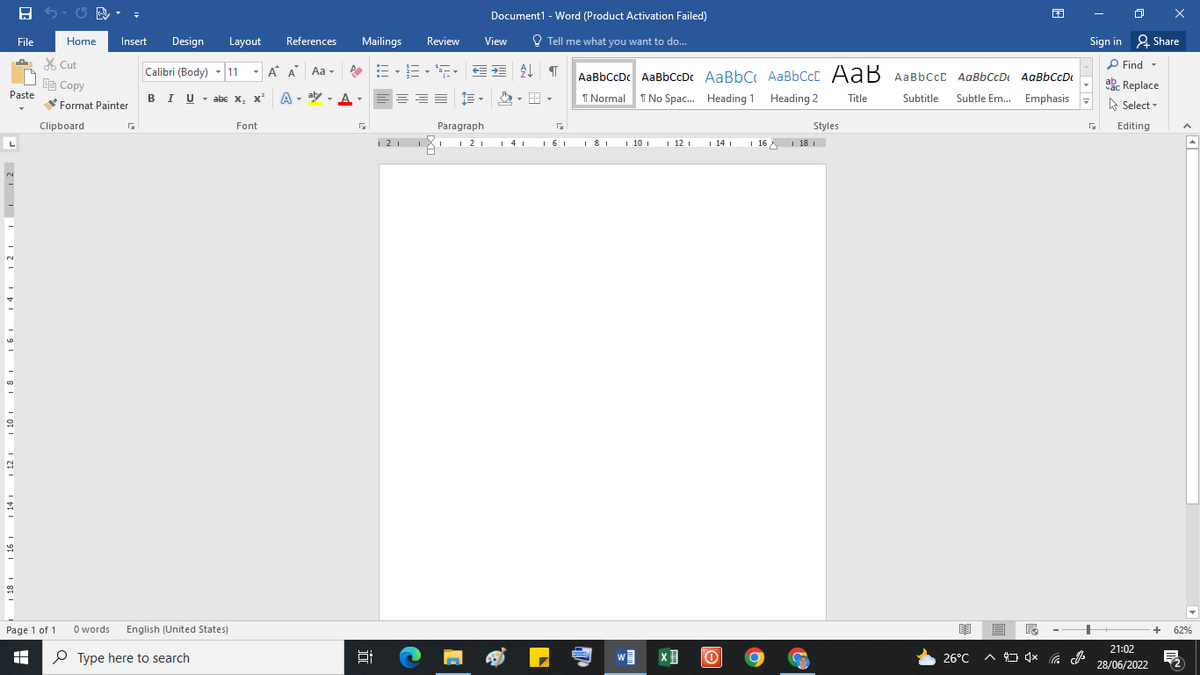Switch to the Layout tab
The image size is (1200, 675).
coord(245,41)
